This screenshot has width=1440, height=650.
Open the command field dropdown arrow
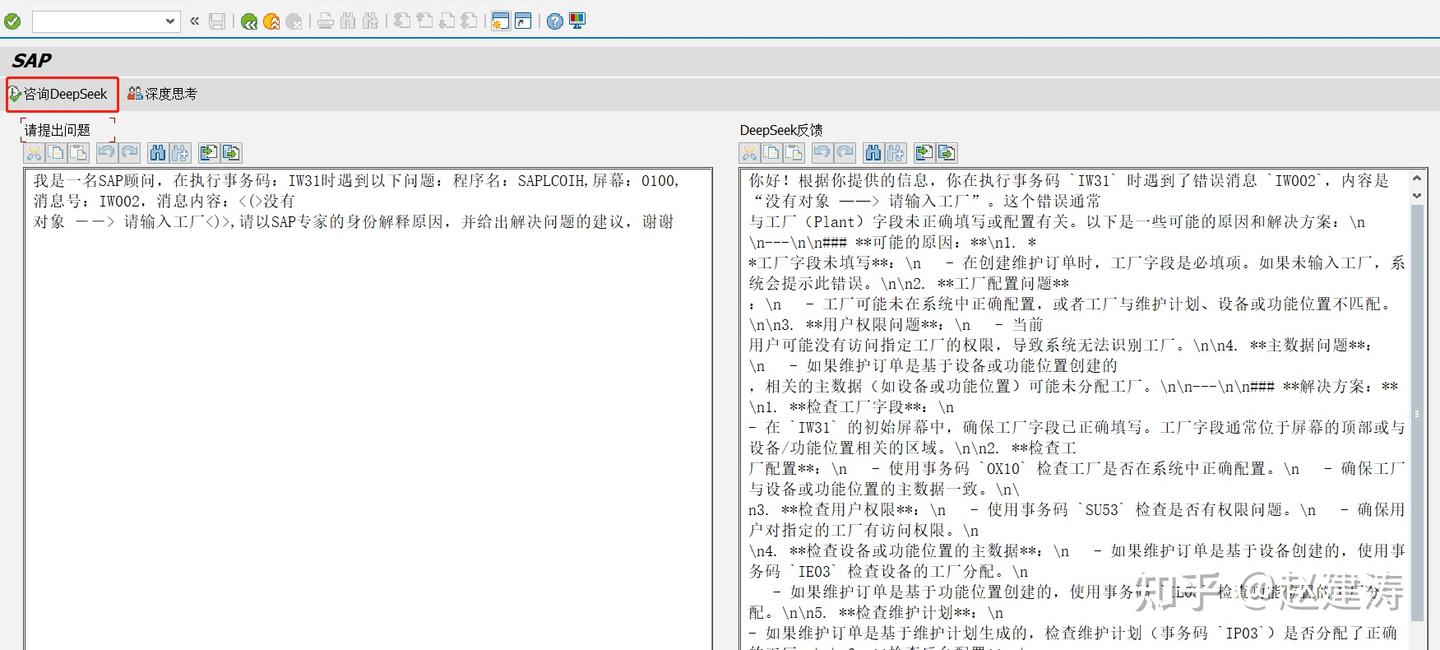click(x=170, y=20)
